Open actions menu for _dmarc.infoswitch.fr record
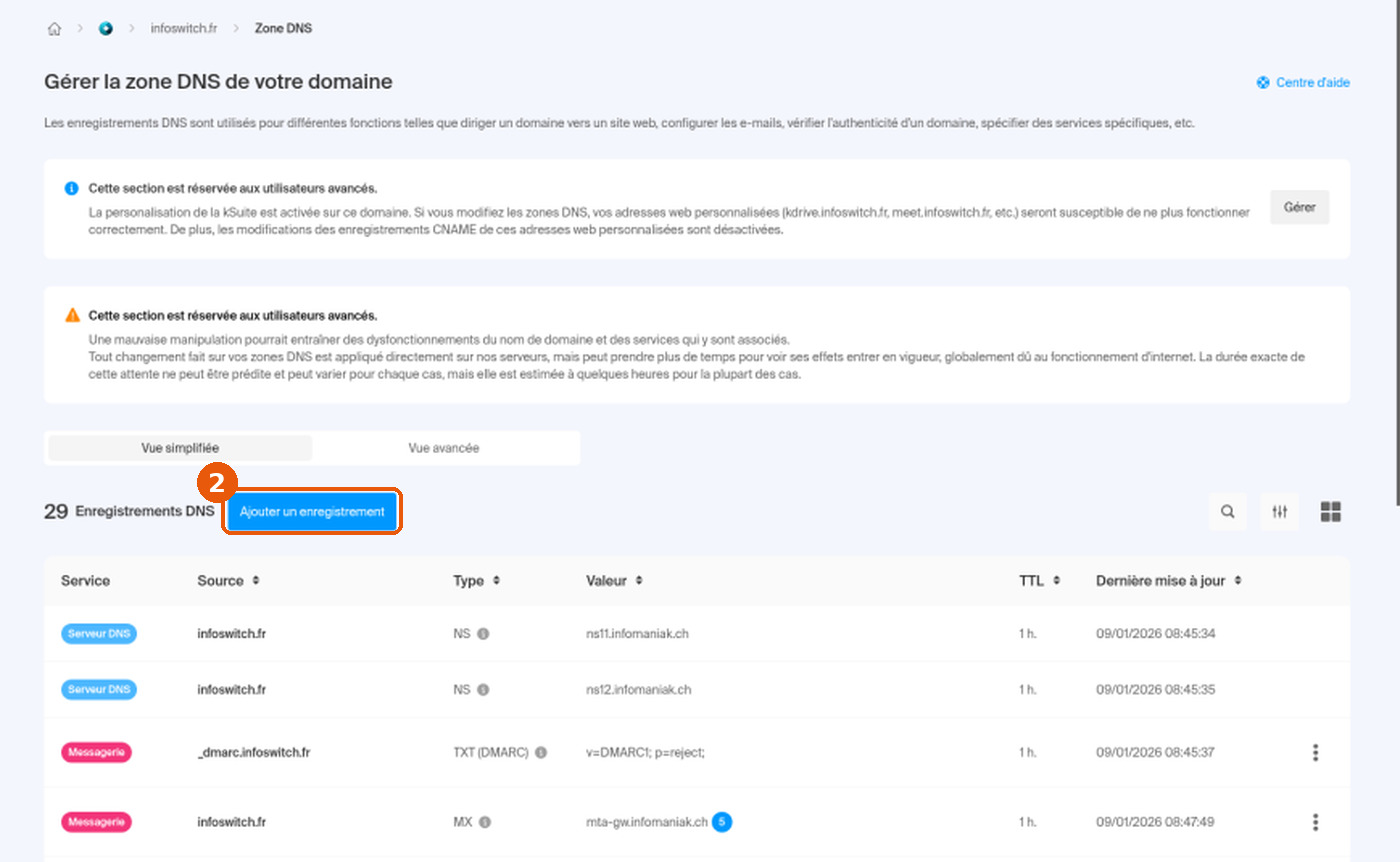Image resolution: width=1400 pixels, height=862 pixels. (1315, 752)
